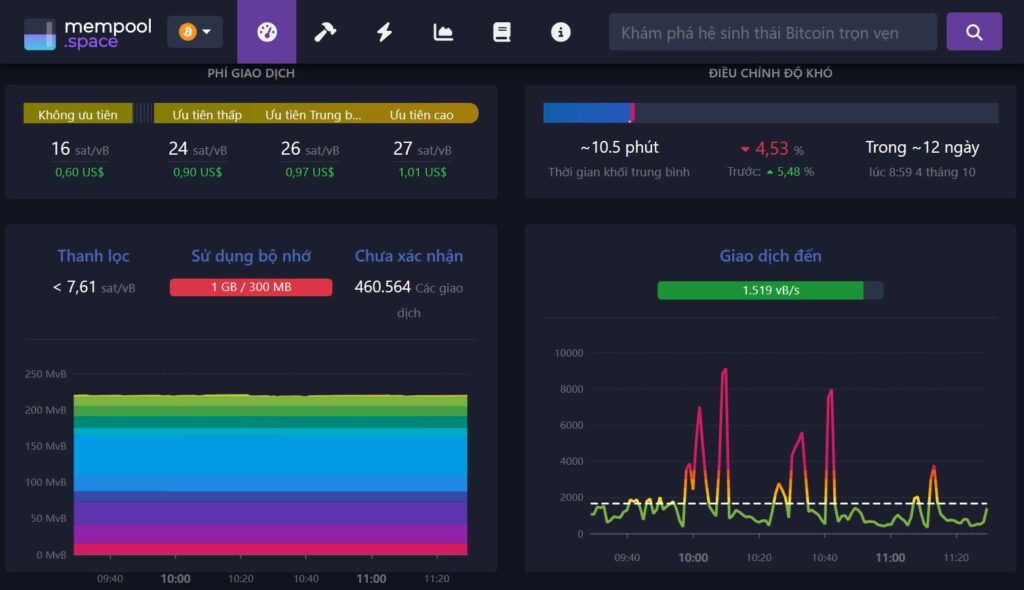Open the Lightning bolt icon page
Viewport: 1024px width, 590px height.
pyautogui.click(x=384, y=32)
